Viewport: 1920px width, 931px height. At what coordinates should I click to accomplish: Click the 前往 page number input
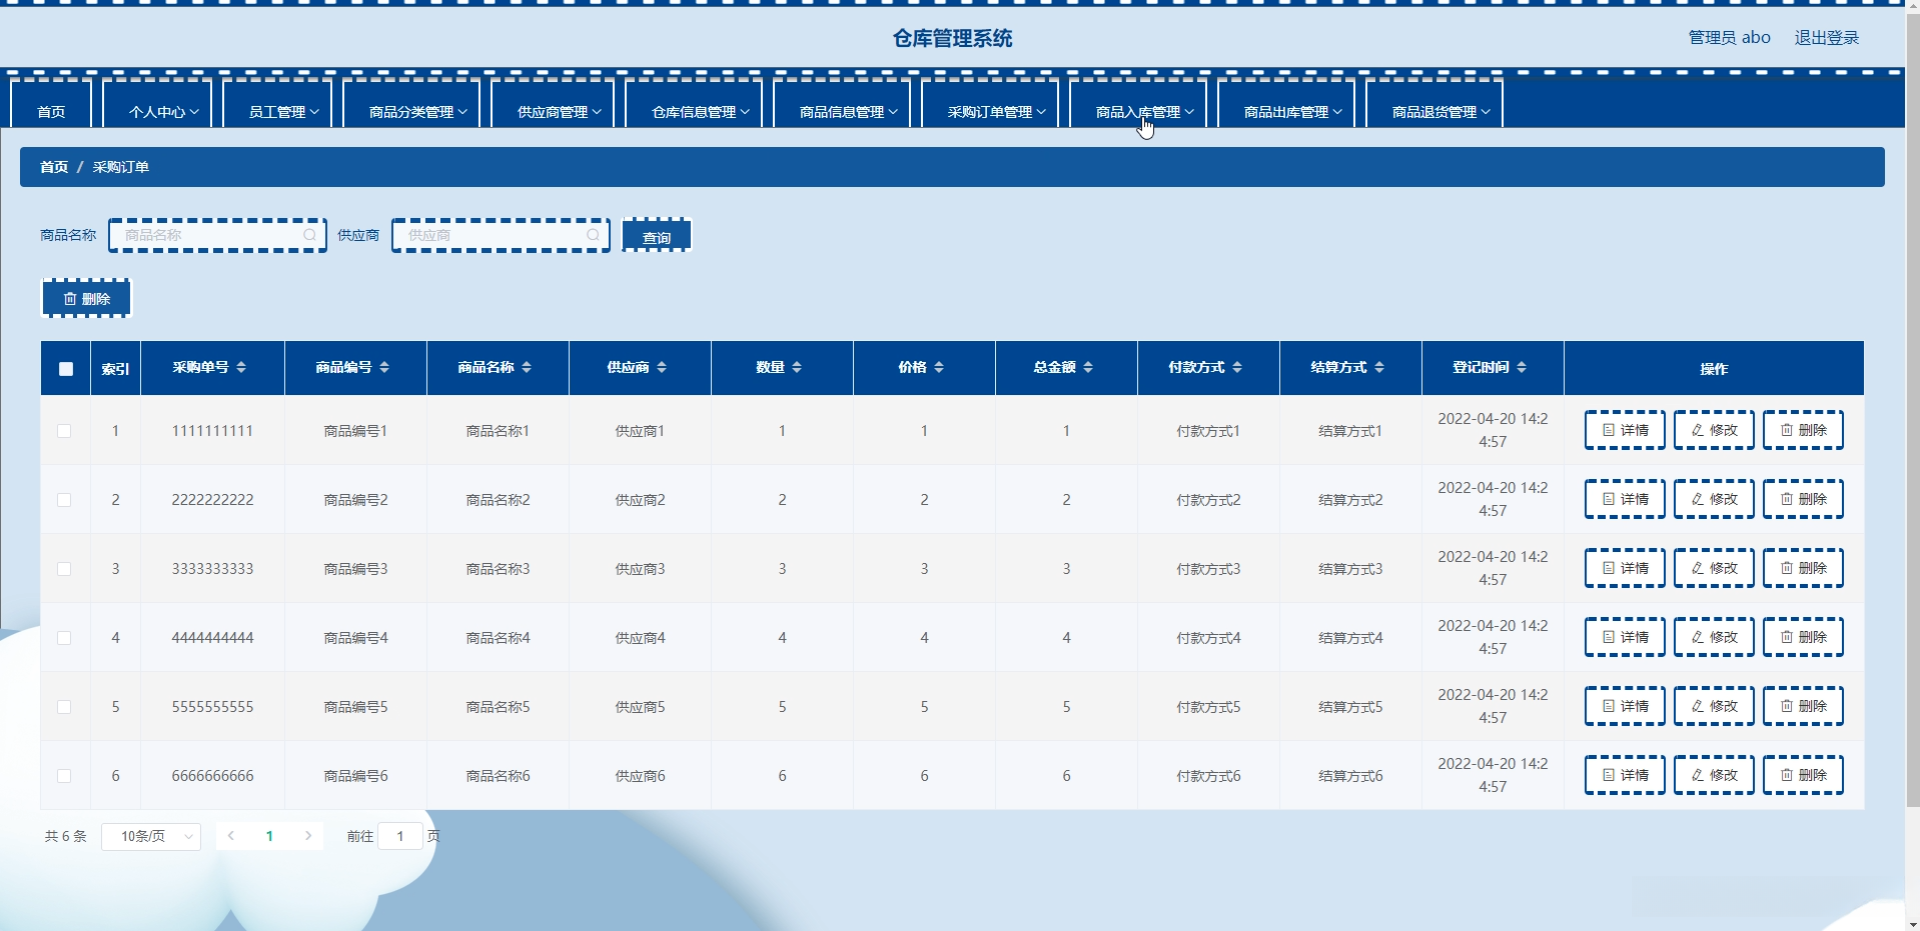pyautogui.click(x=400, y=836)
